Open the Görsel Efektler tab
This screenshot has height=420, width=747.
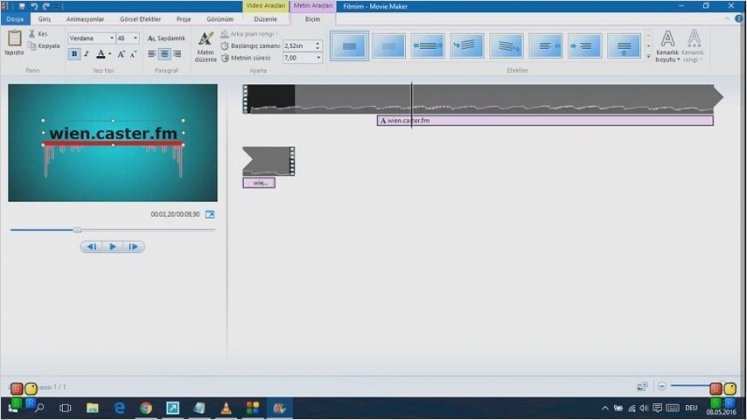(140, 19)
